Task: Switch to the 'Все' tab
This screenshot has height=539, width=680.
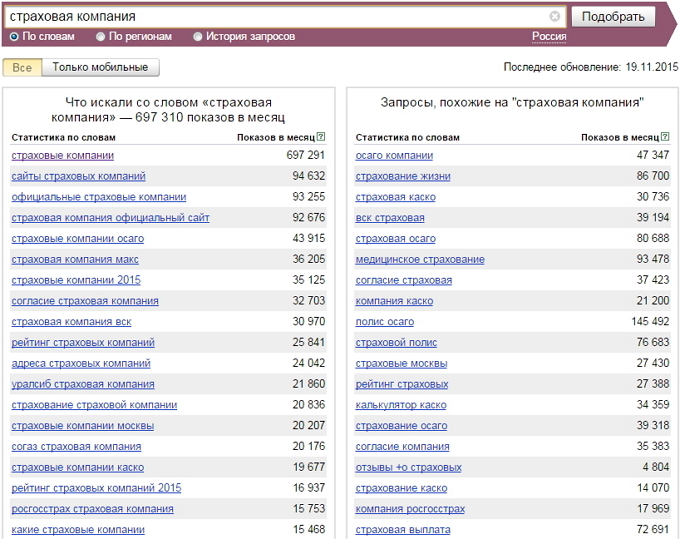Action: pos(22,68)
